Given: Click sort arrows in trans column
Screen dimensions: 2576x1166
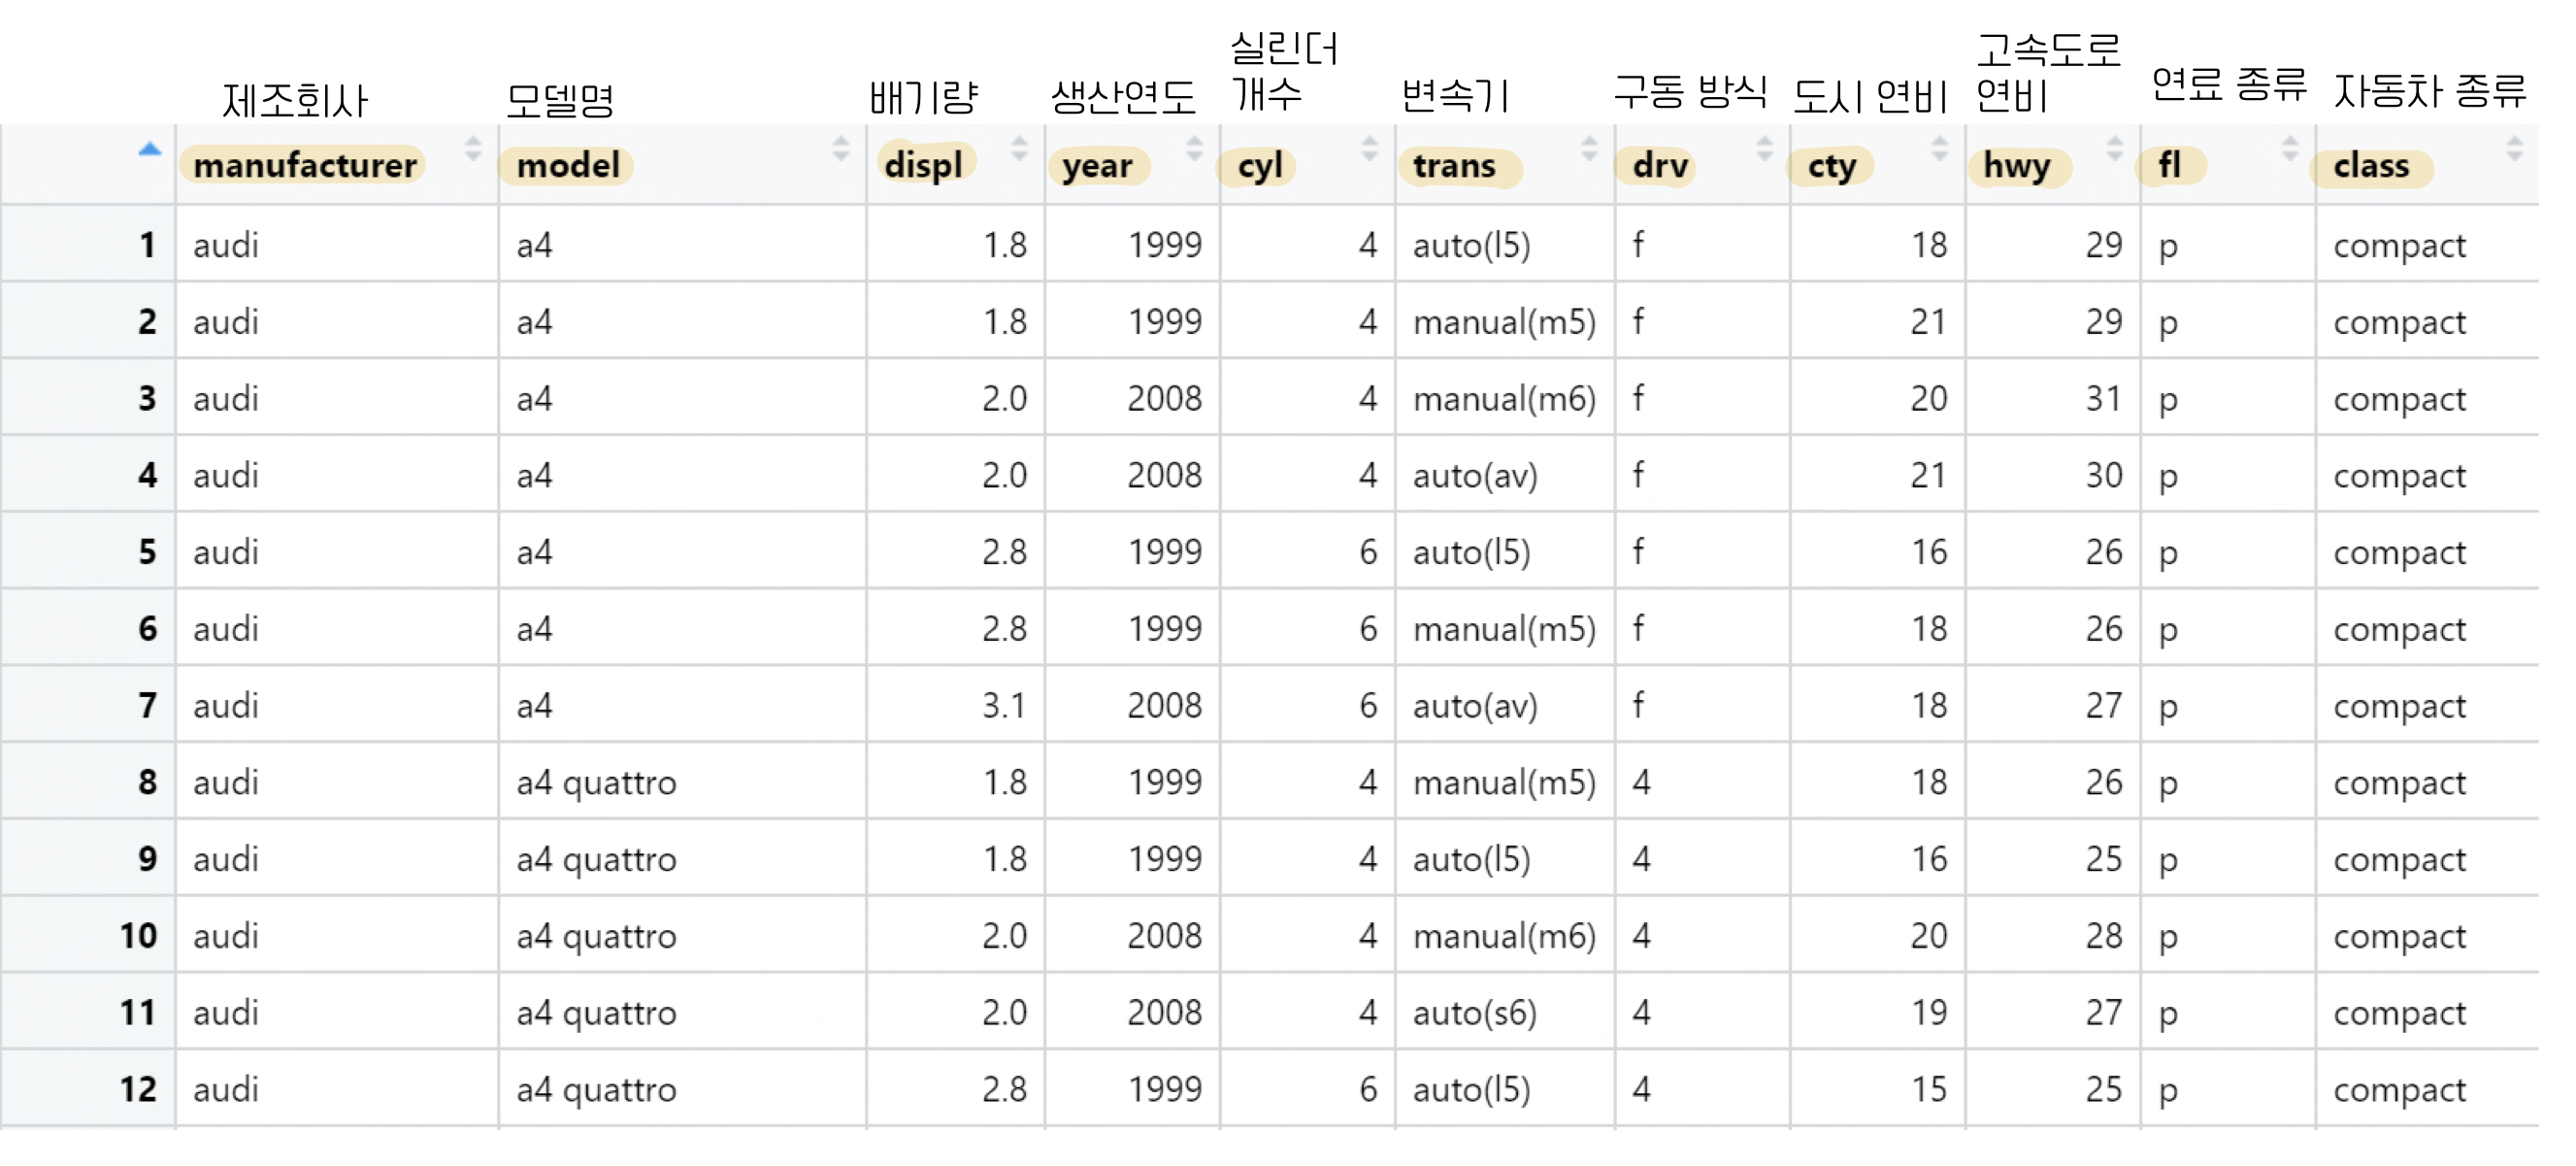Looking at the screenshot, I should point(1589,150).
